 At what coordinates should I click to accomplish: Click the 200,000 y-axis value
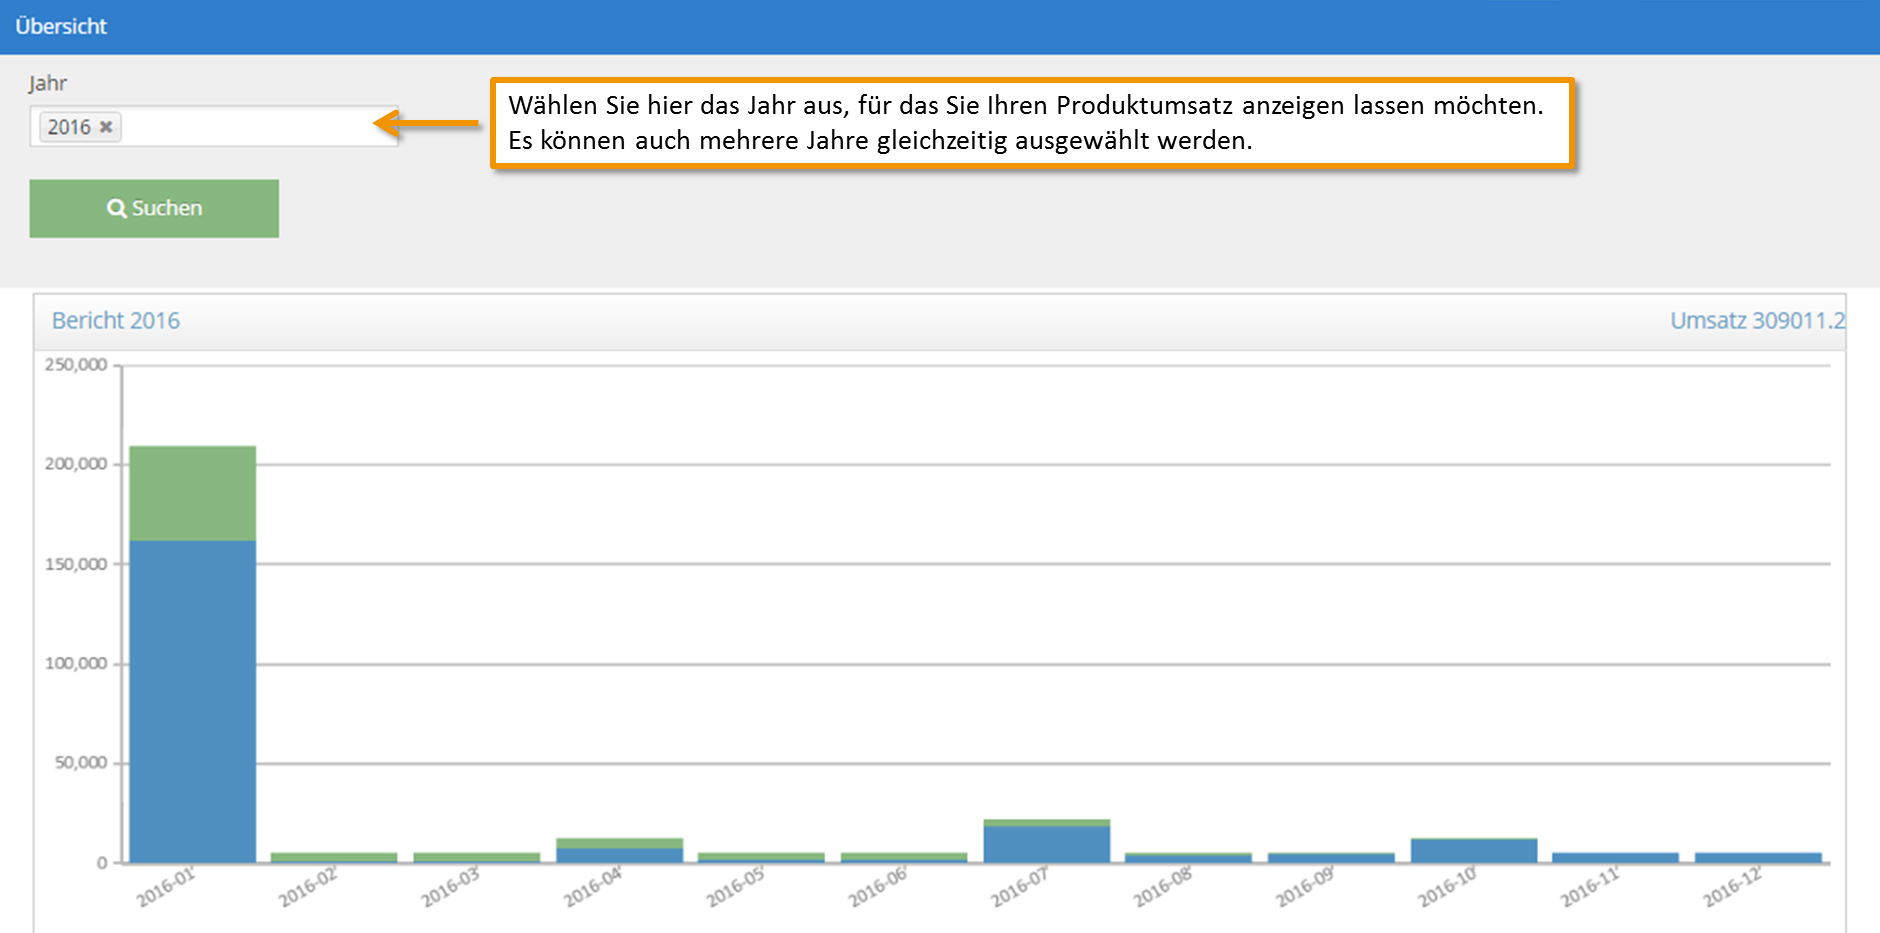76,464
